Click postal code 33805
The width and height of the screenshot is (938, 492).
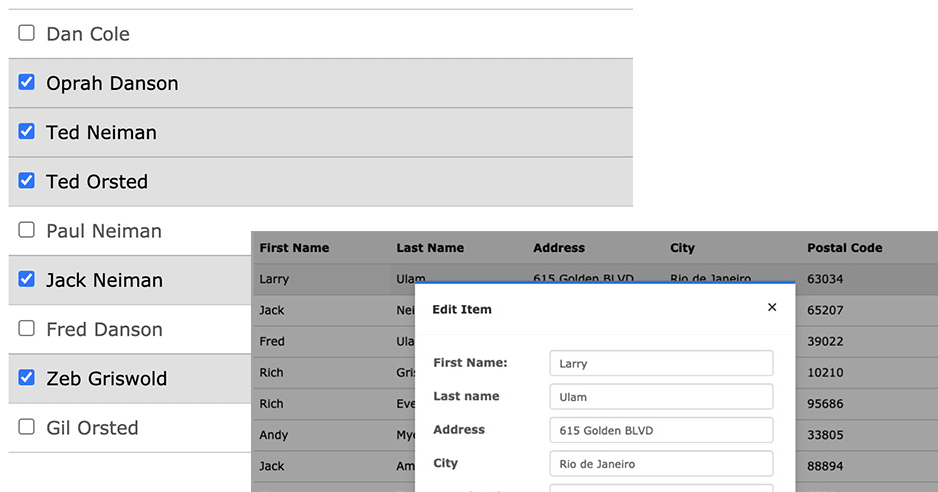pyautogui.click(x=825, y=435)
